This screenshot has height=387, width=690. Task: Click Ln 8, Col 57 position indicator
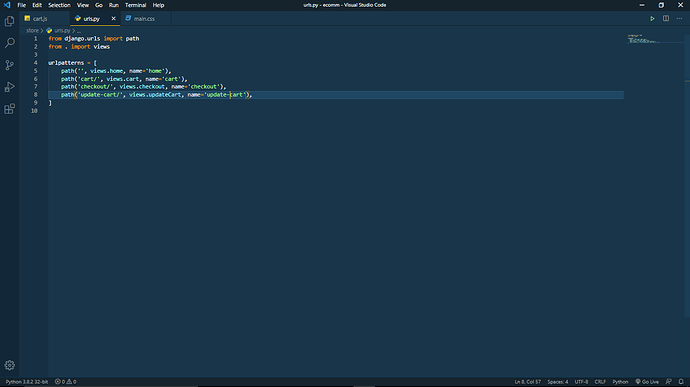pos(528,382)
